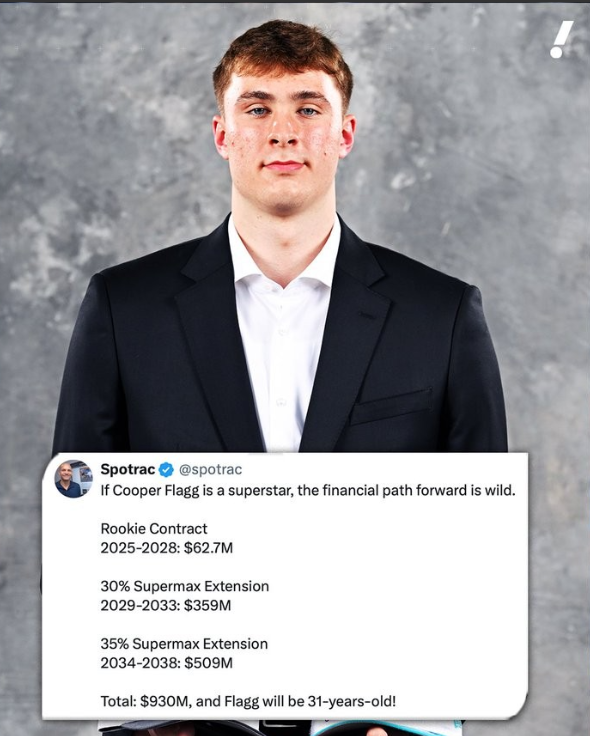Select the 2034-2038: $509M line
The width and height of the screenshot is (590, 736).
coord(167,663)
